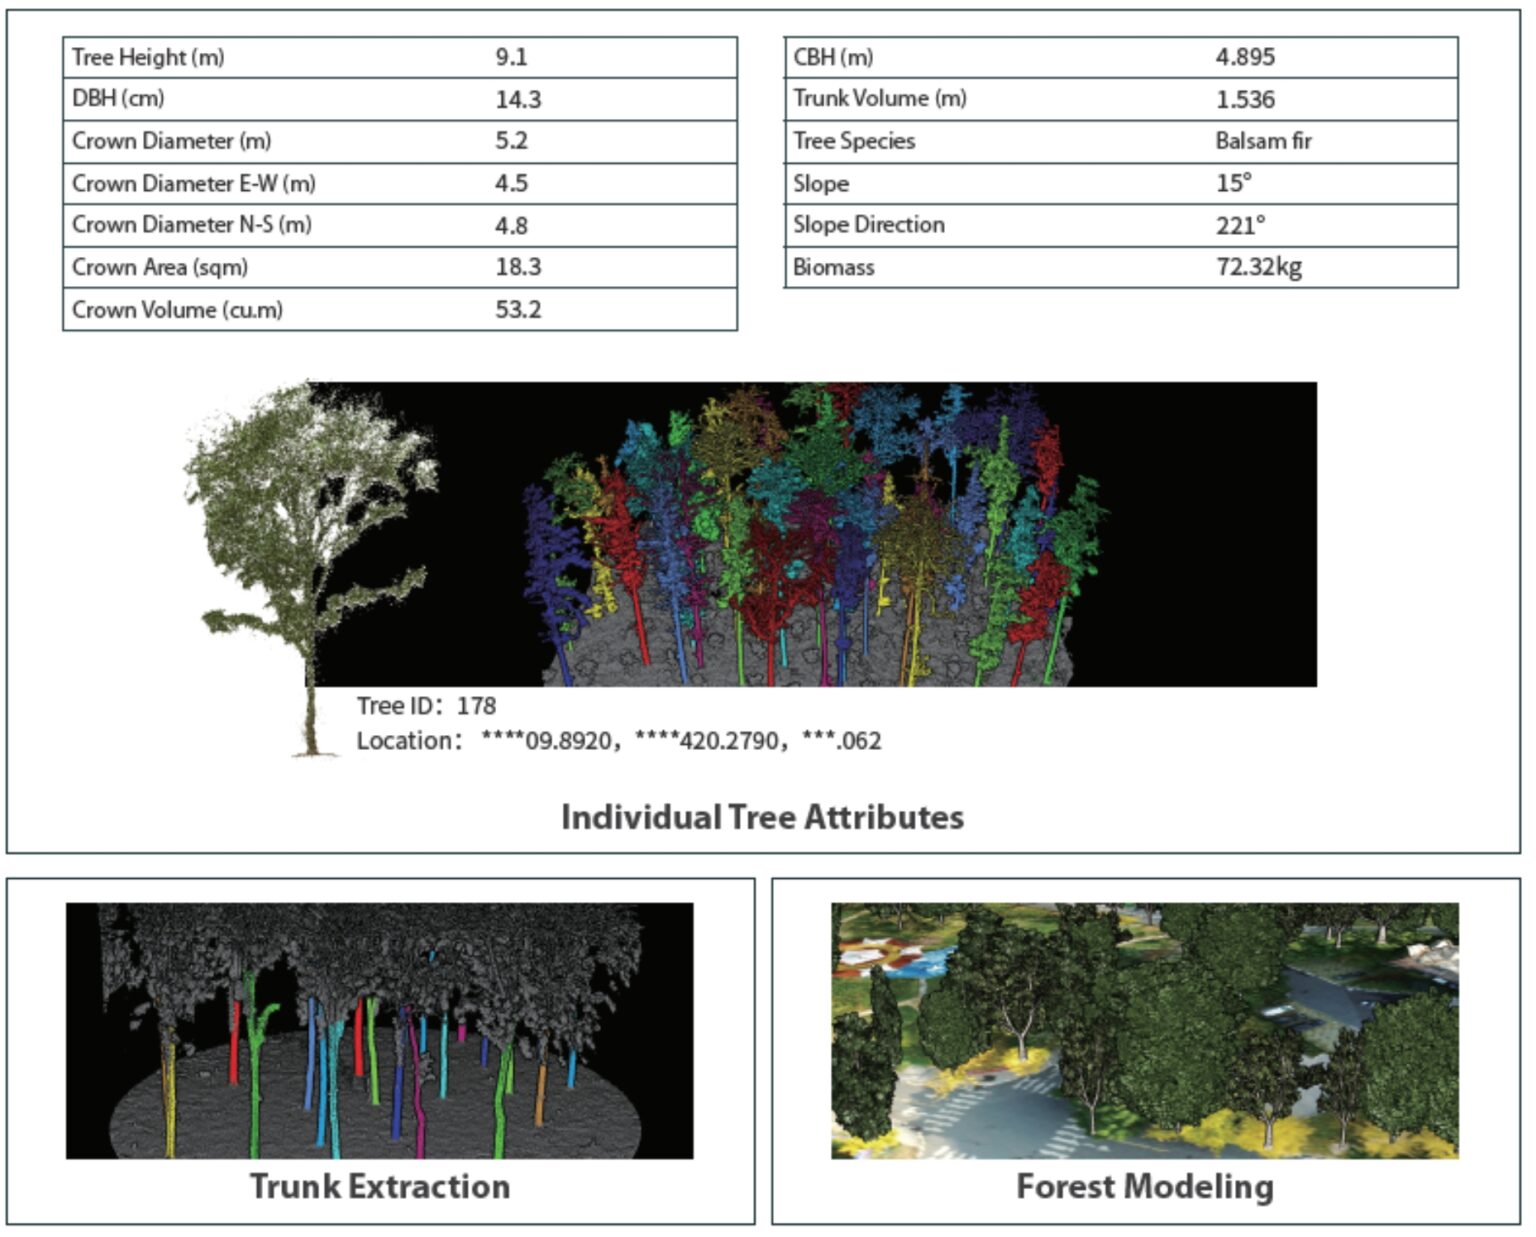Image resolution: width=1536 pixels, height=1237 pixels.
Task: Click the Individual Tree Attributes heading
Action: tap(762, 817)
